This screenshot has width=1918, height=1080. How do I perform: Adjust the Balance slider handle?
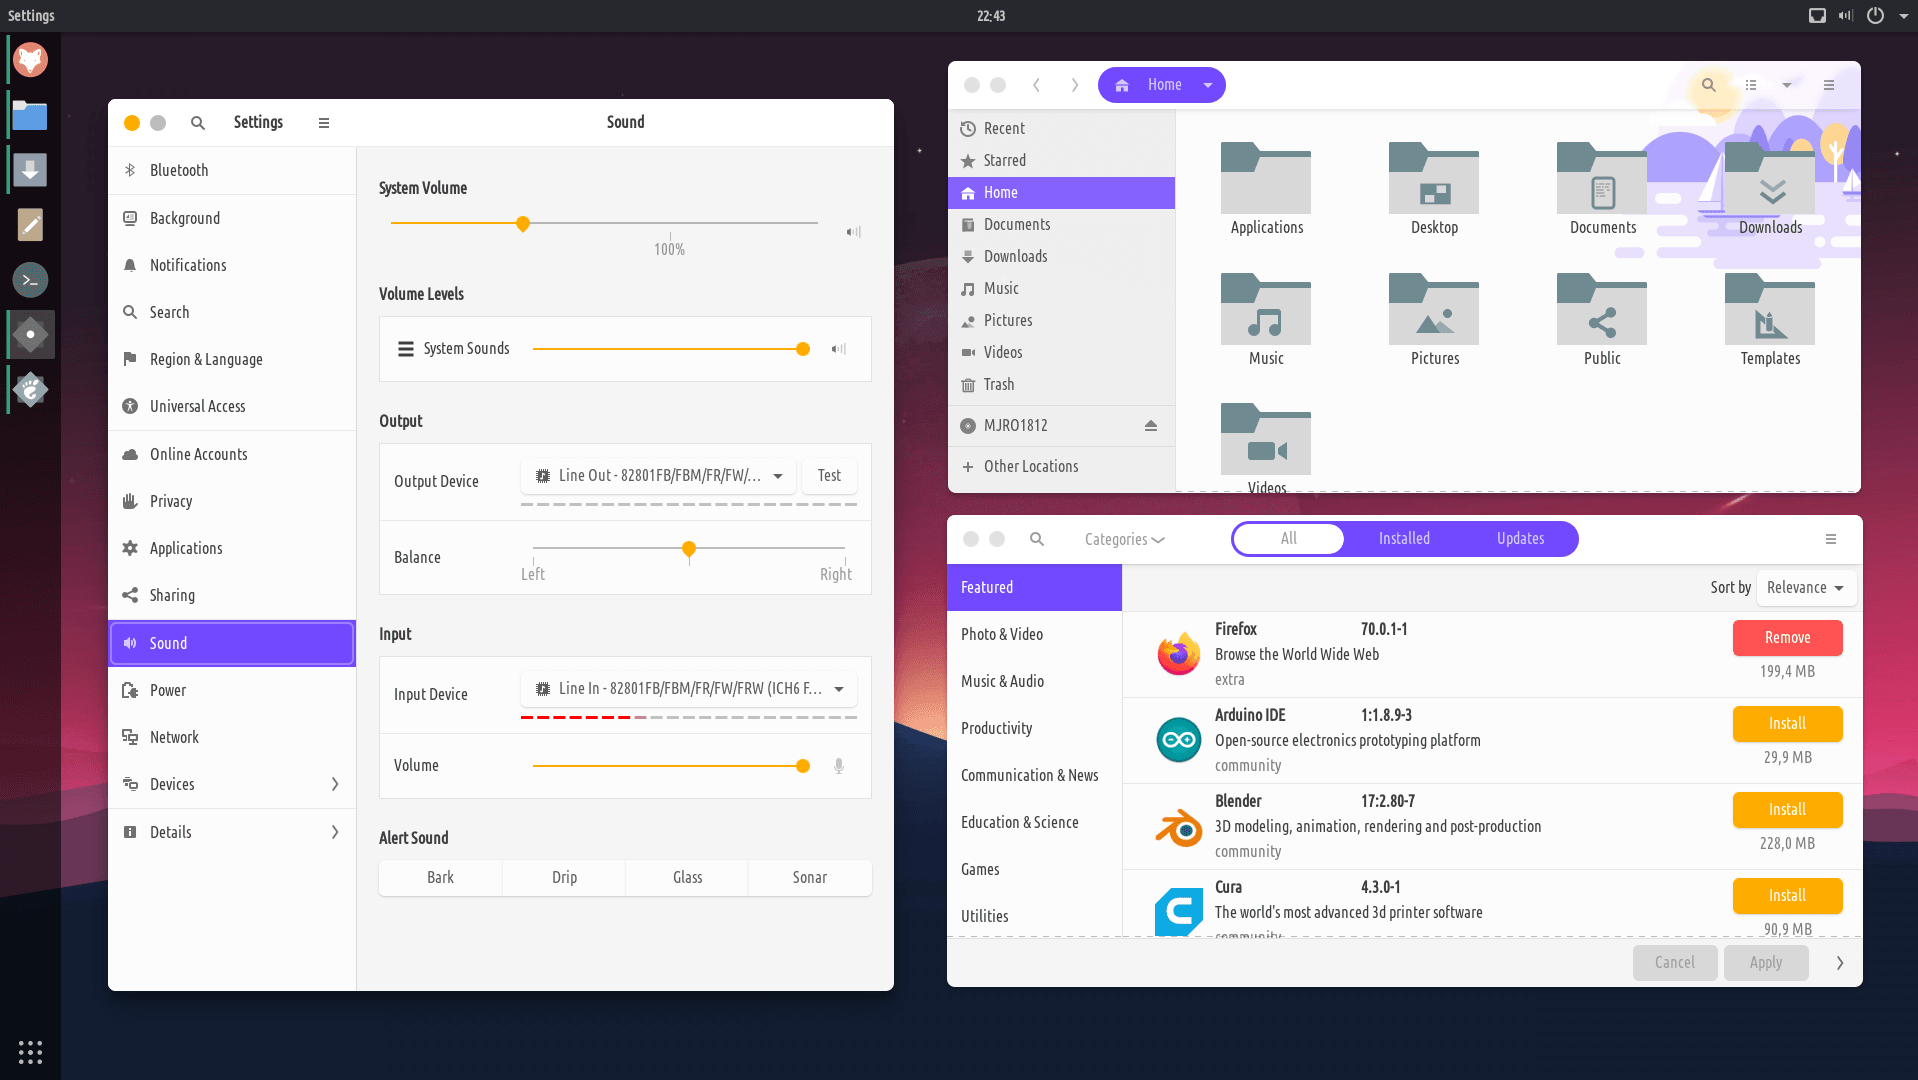[x=688, y=549]
